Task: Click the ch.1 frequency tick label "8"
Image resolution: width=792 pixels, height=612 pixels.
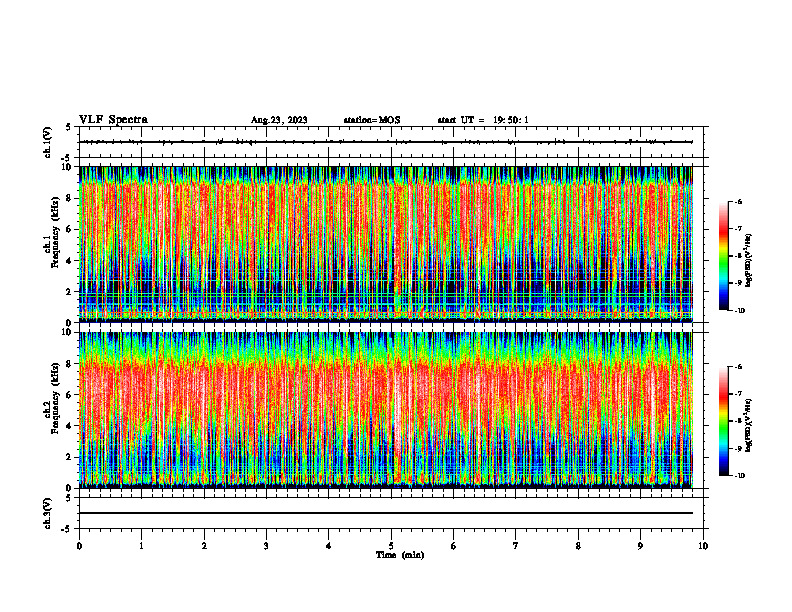Action: 70,198
